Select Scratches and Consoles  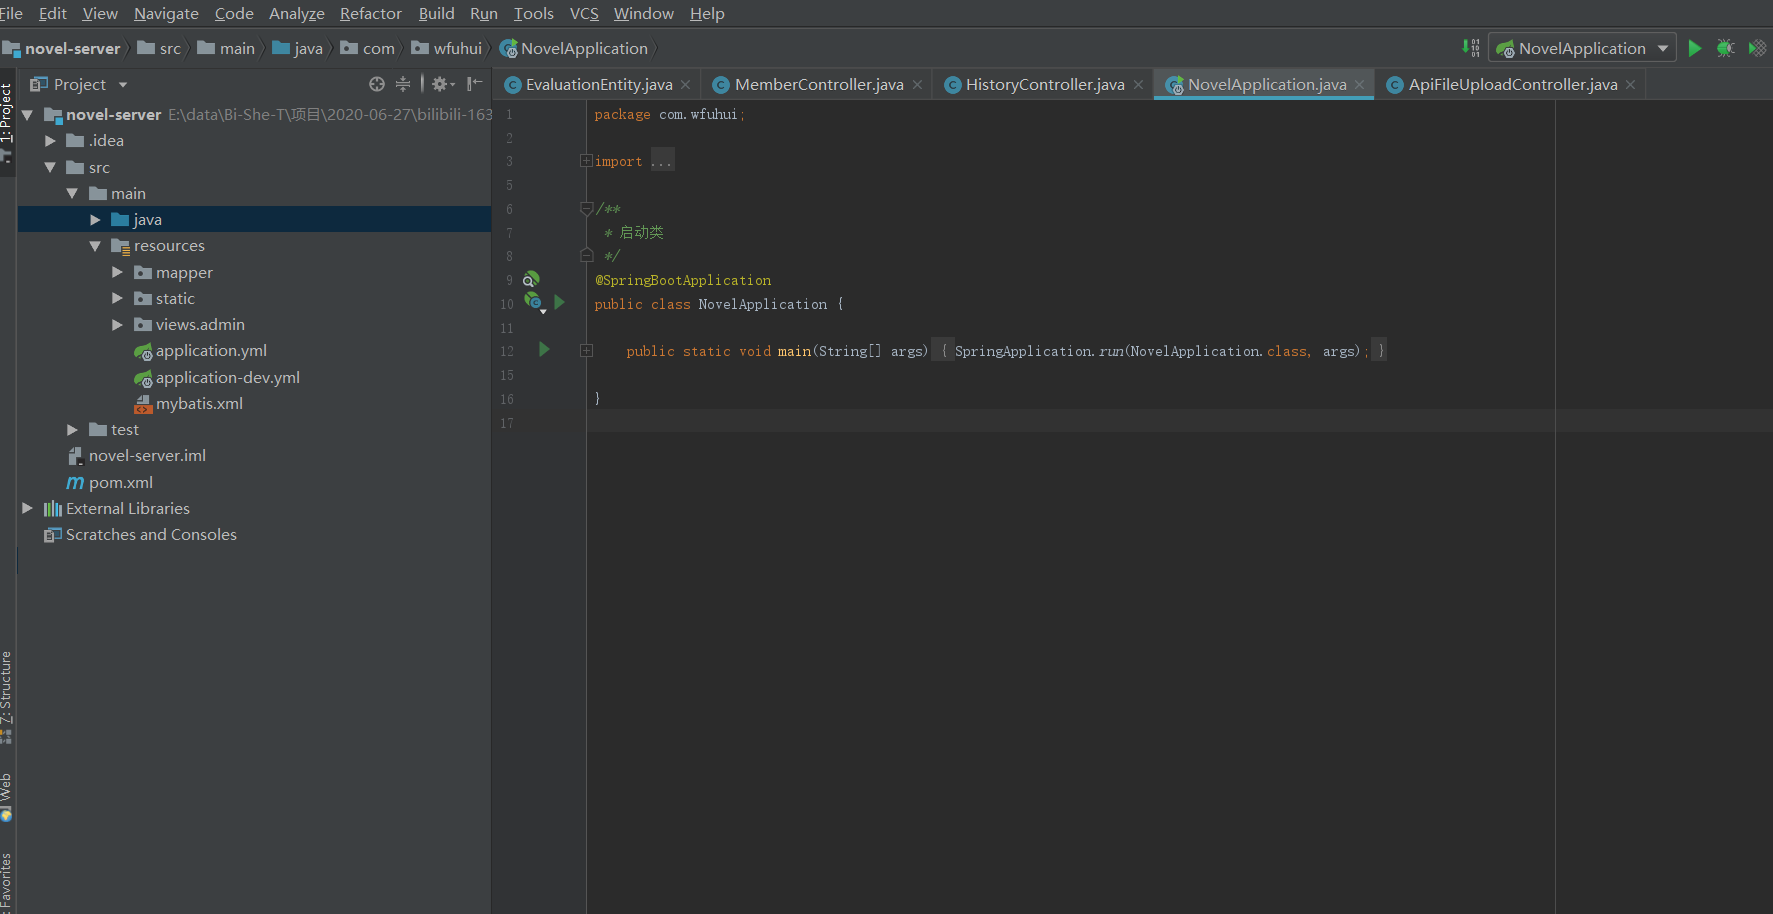click(151, 535)
